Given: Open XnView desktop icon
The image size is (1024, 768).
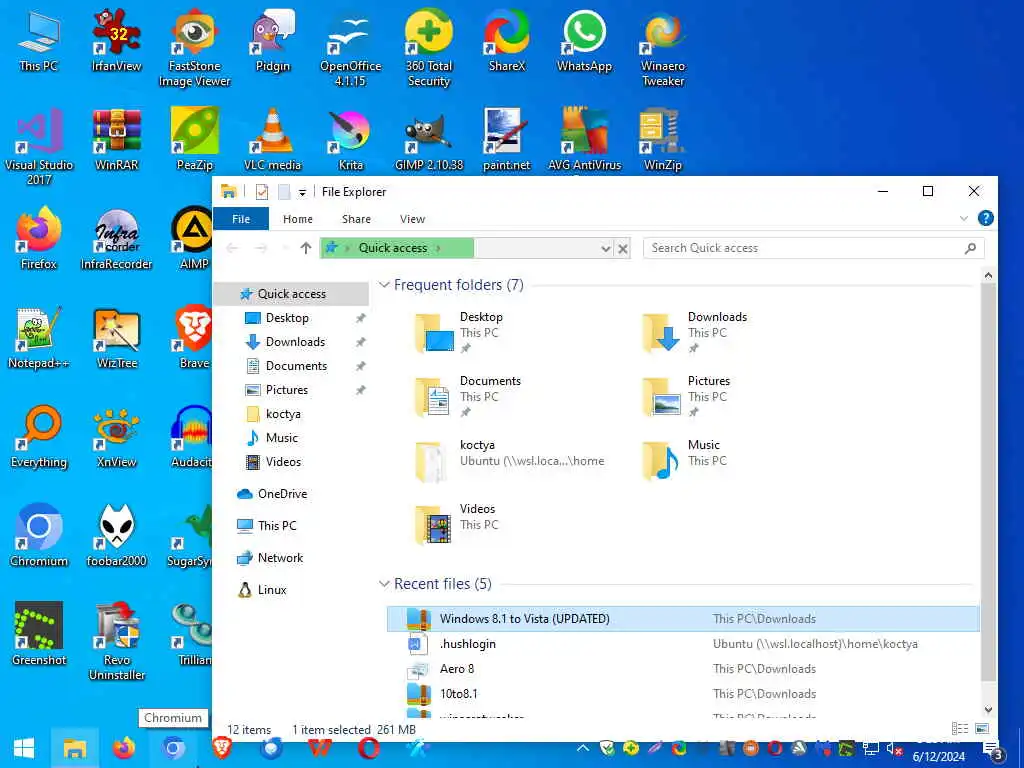Looking at the screenshot, I should point(116,437).
